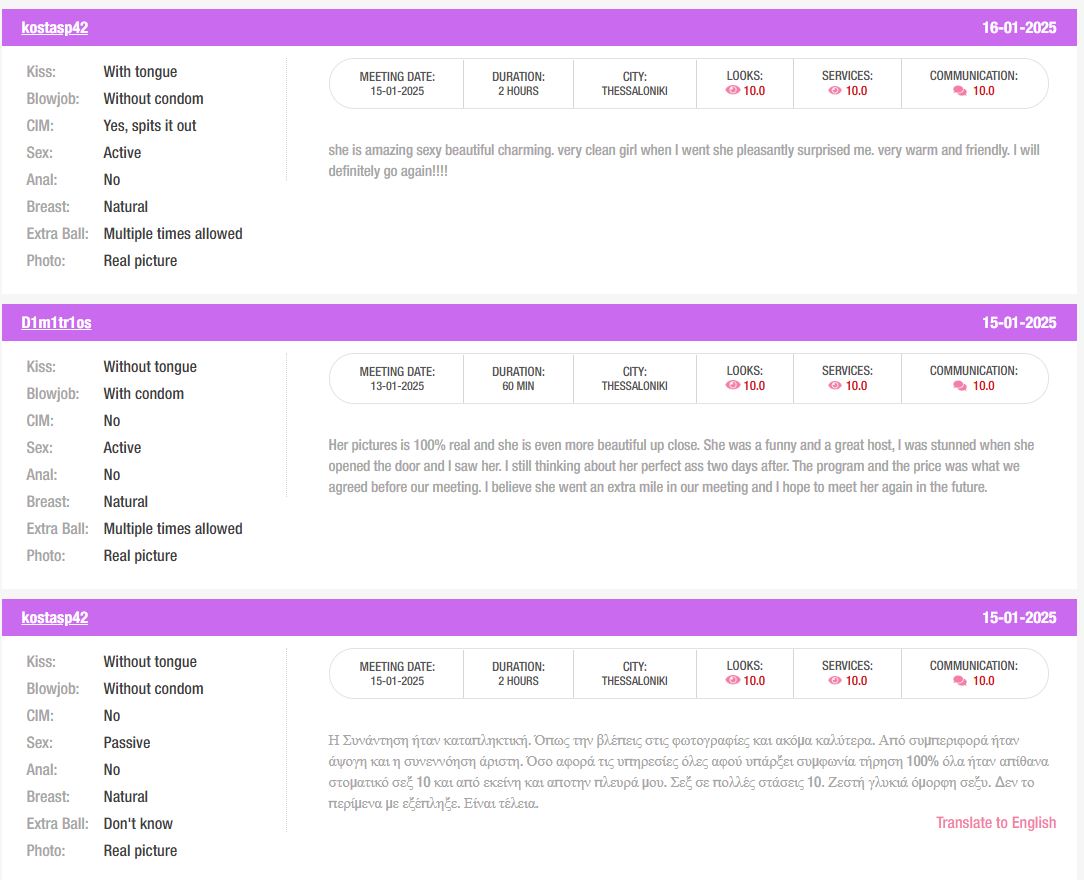Image resolution: width=1084 pixels, height=880 pixels.
Task: Click Translate to English link
Action: click(996, 823)
